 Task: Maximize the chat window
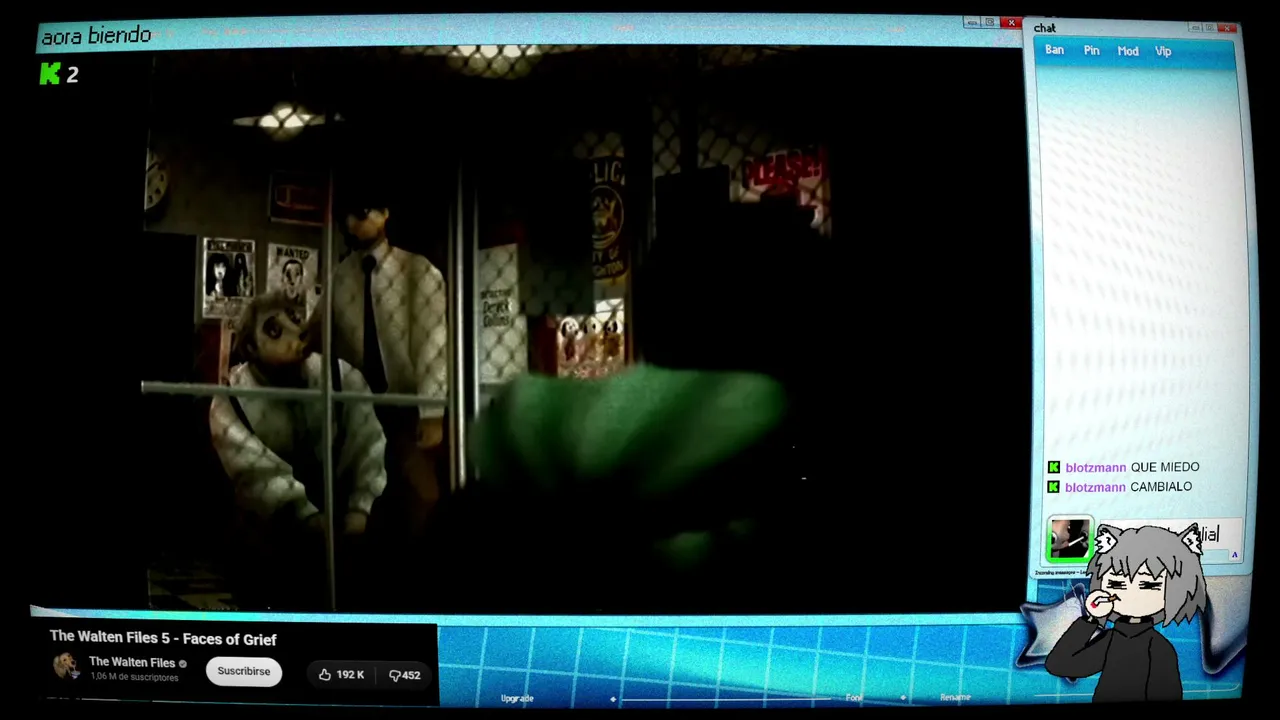pyautogui.click(x=1210, y=28)
